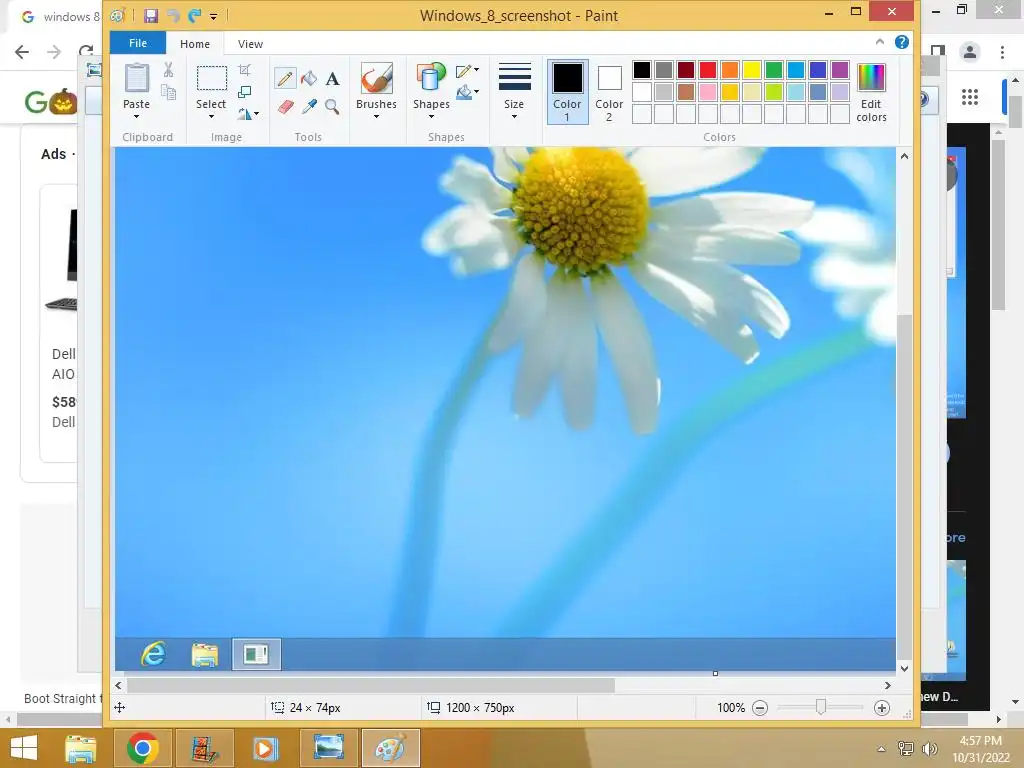Pick the green color swatch
Viewport: 1024px width, 768px height.
[774, 70]
